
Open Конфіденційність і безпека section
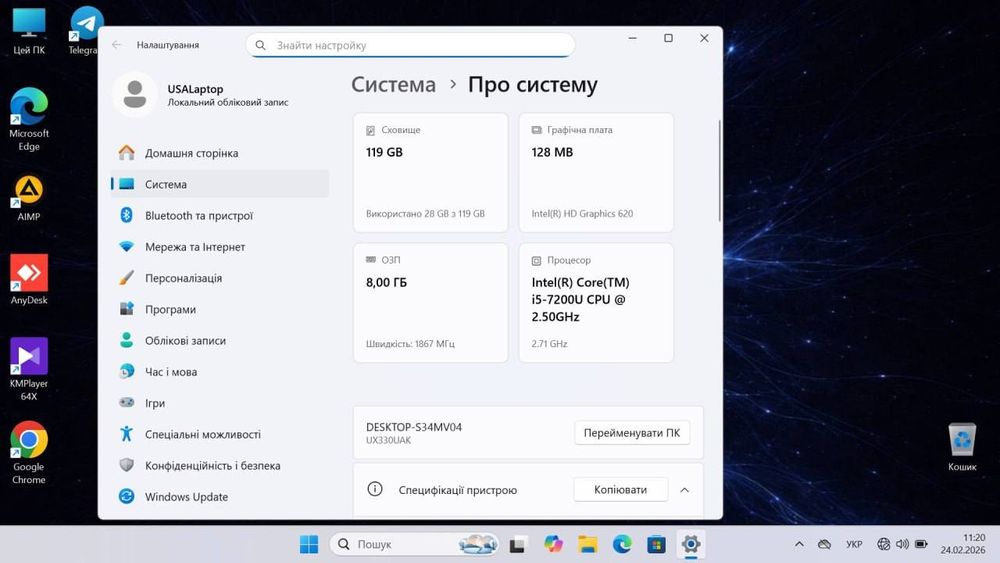(x=220, y=465)
